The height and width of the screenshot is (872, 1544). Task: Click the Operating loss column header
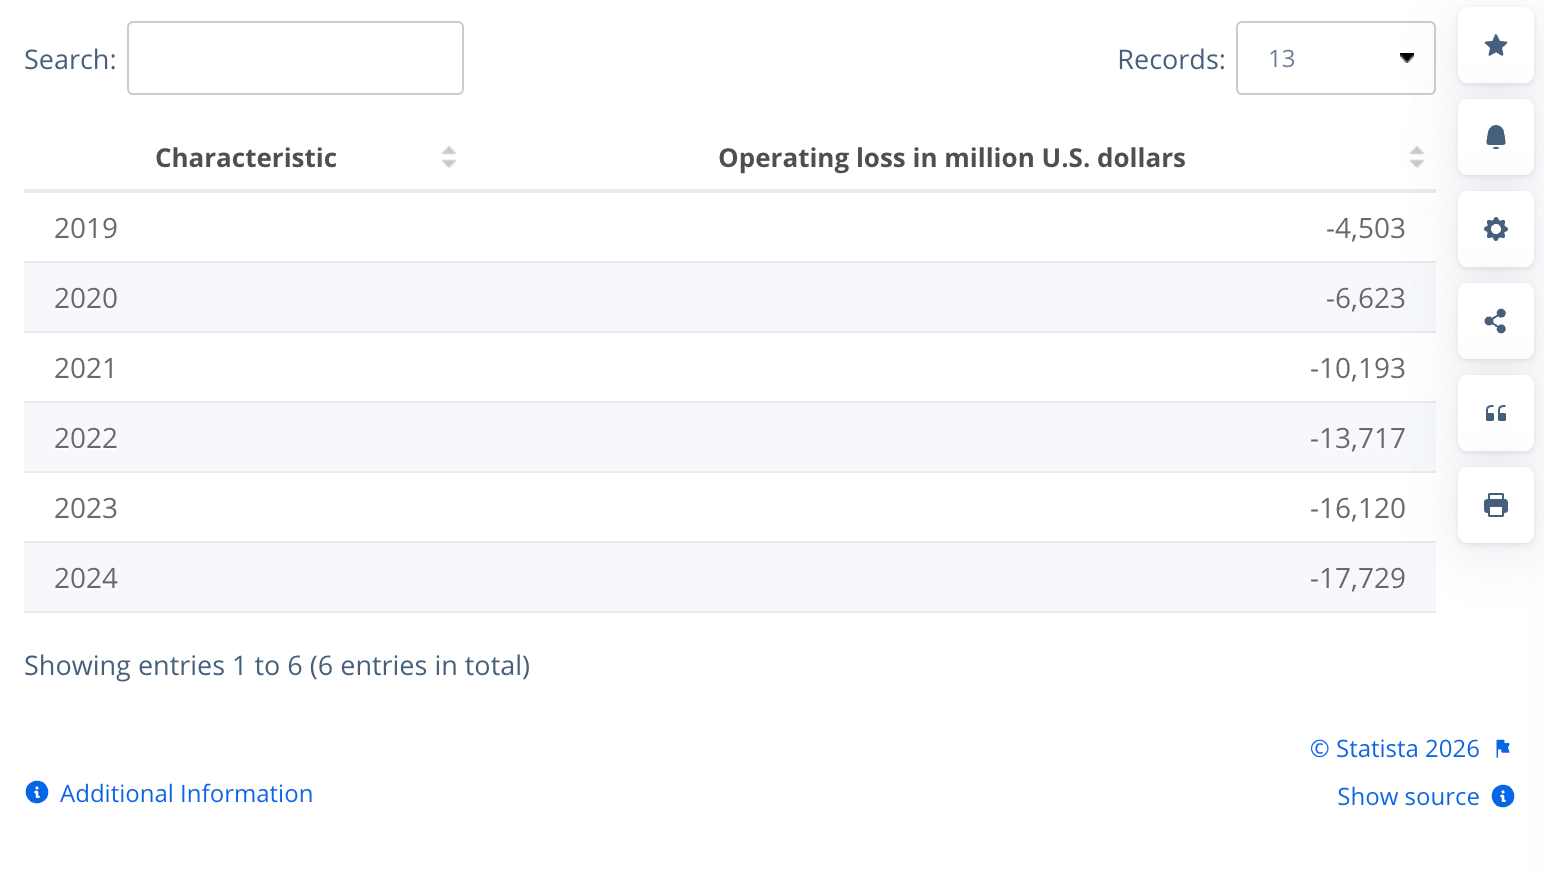point(951,157)
